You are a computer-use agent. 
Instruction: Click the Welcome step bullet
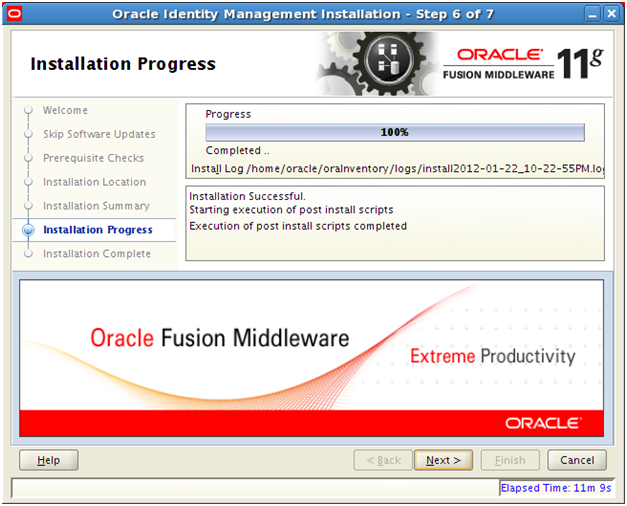click(x=28, y=110)
